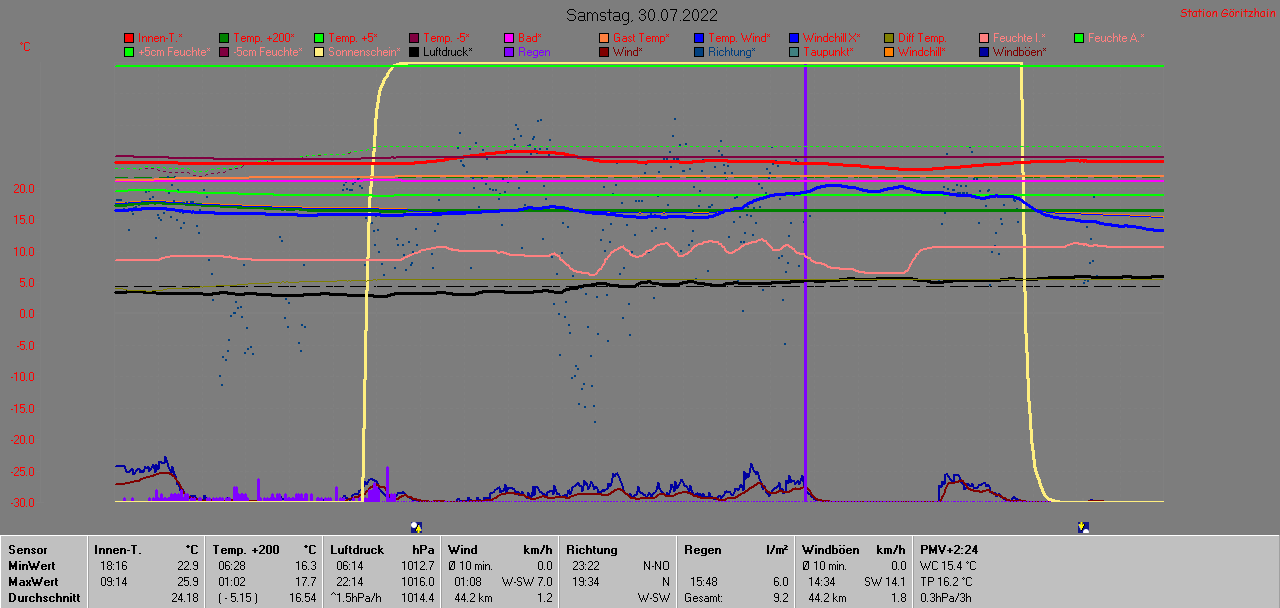Screen dimensions: 1280x608
Task: Click the Innen-T. minimum value 22.9
Action: (187, 566)
